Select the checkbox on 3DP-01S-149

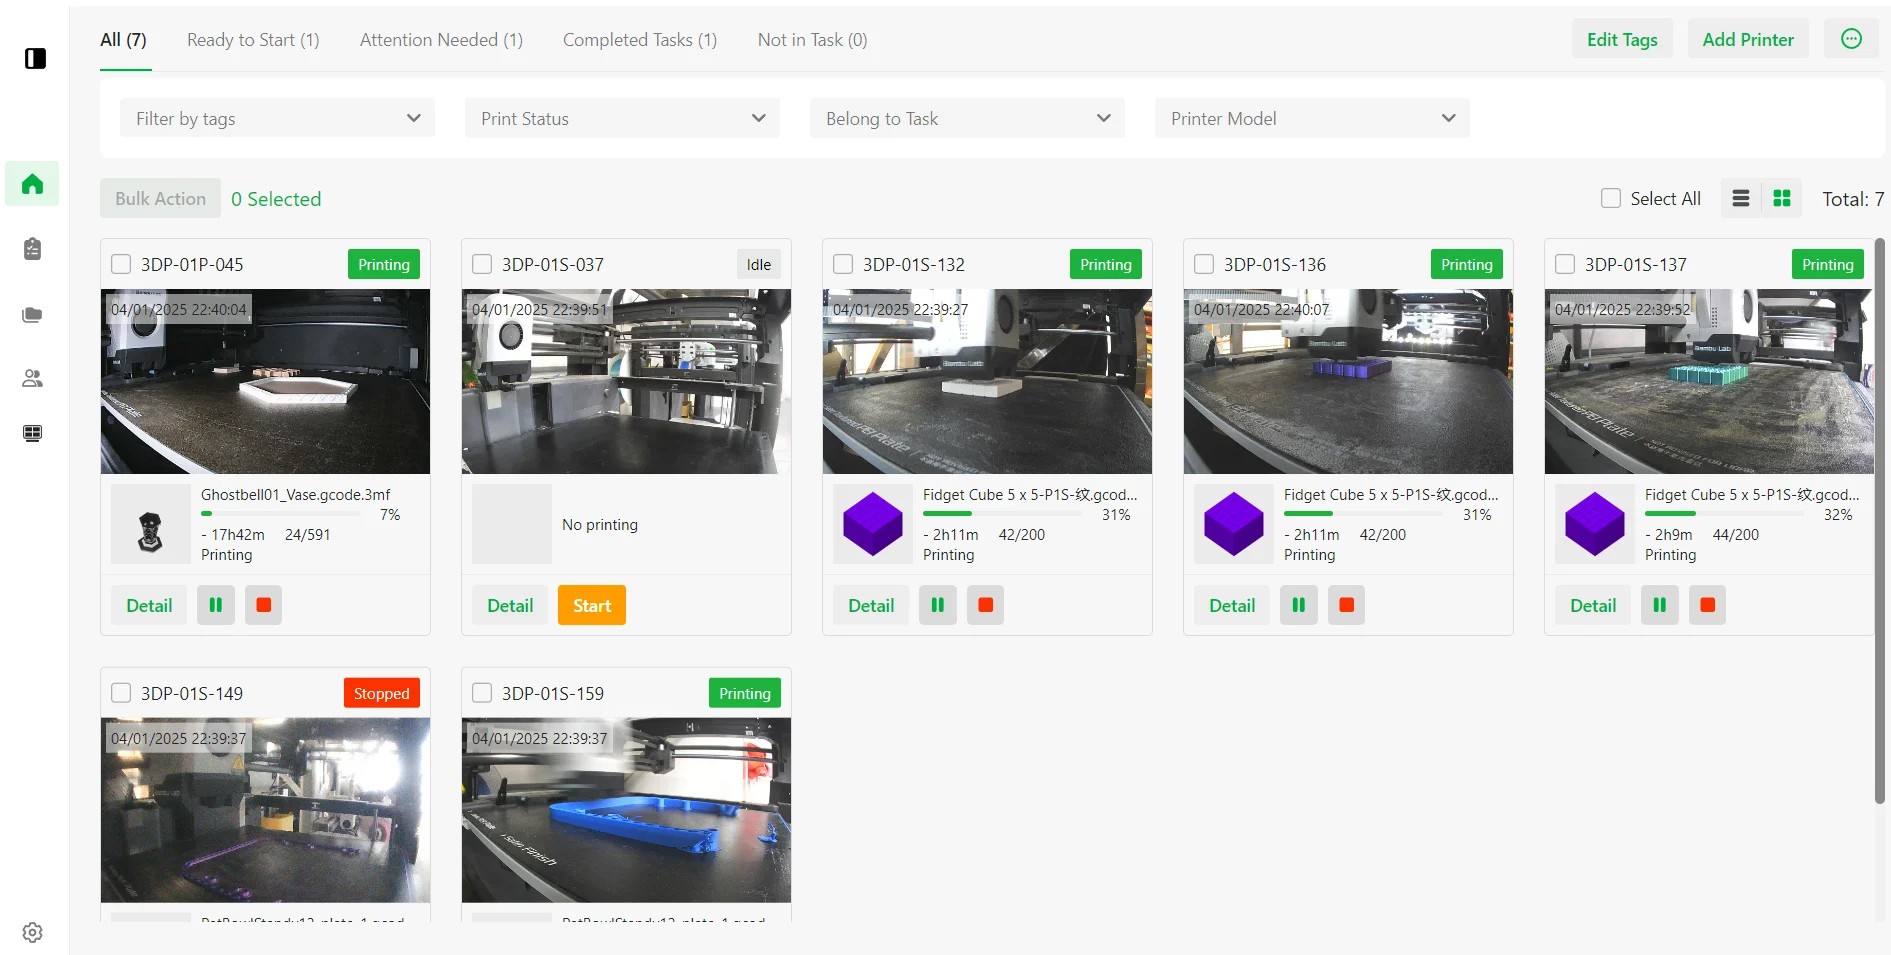click(x=120, y=692)
